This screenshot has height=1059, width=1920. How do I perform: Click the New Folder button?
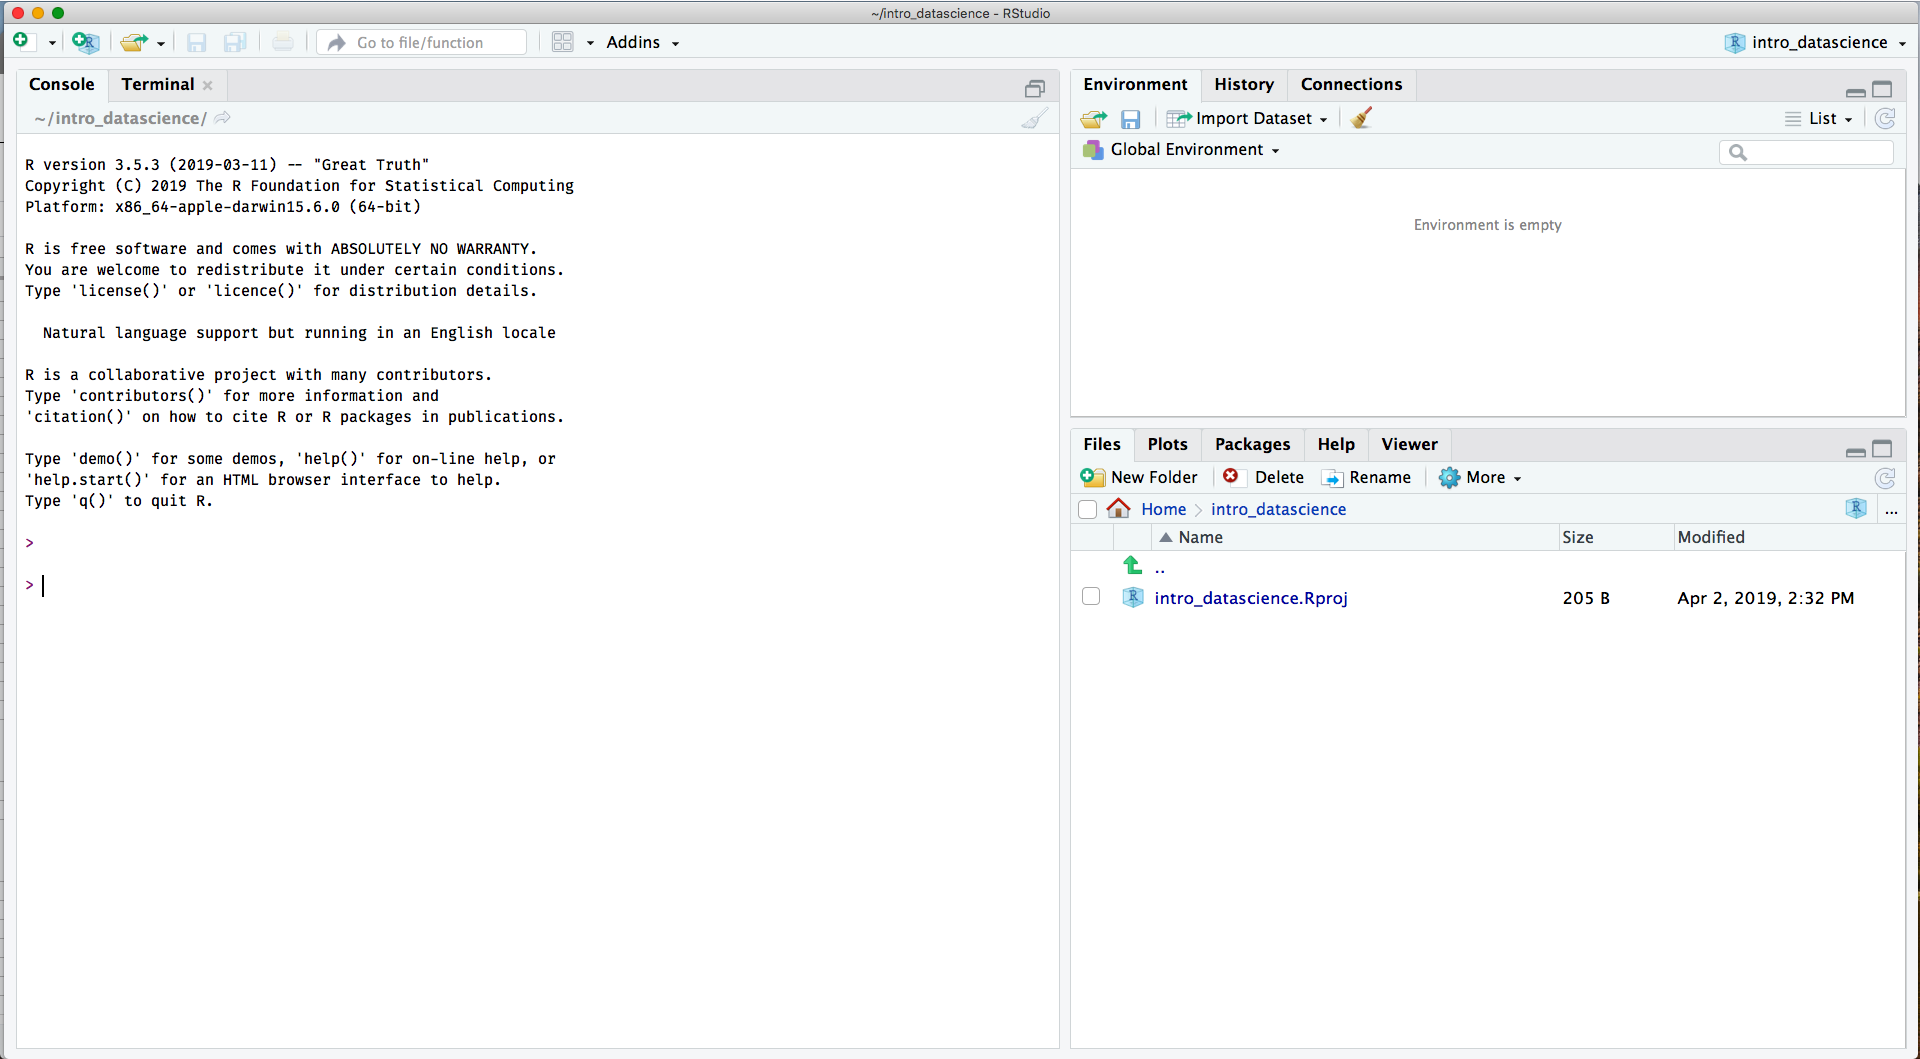(x=1139, y=478)
